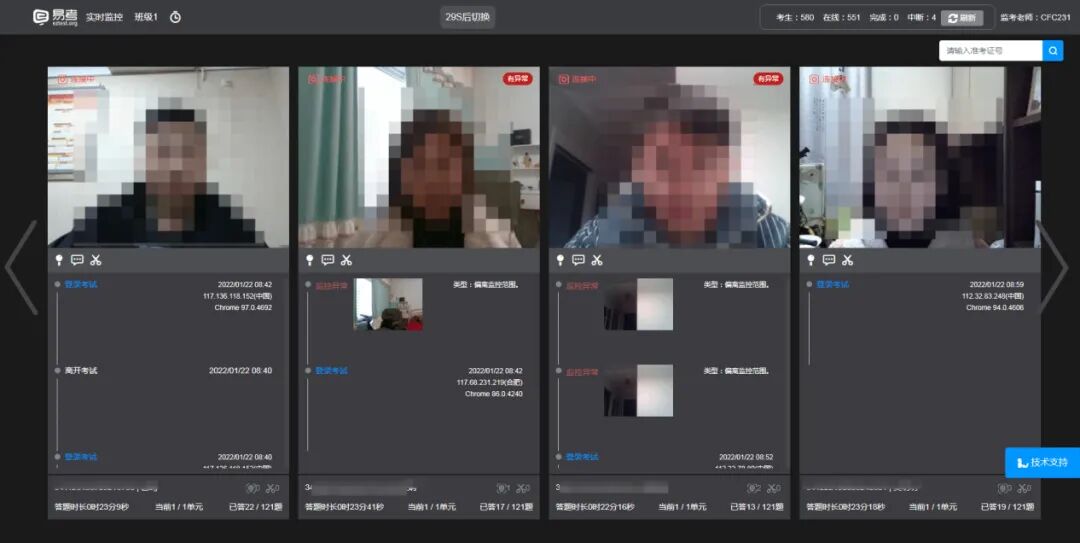Image resolution: width=1080 pixels, height=543 pixels.
Task: Click scissors icon under video on 已答13/121题 card
Action: point(597,260)
